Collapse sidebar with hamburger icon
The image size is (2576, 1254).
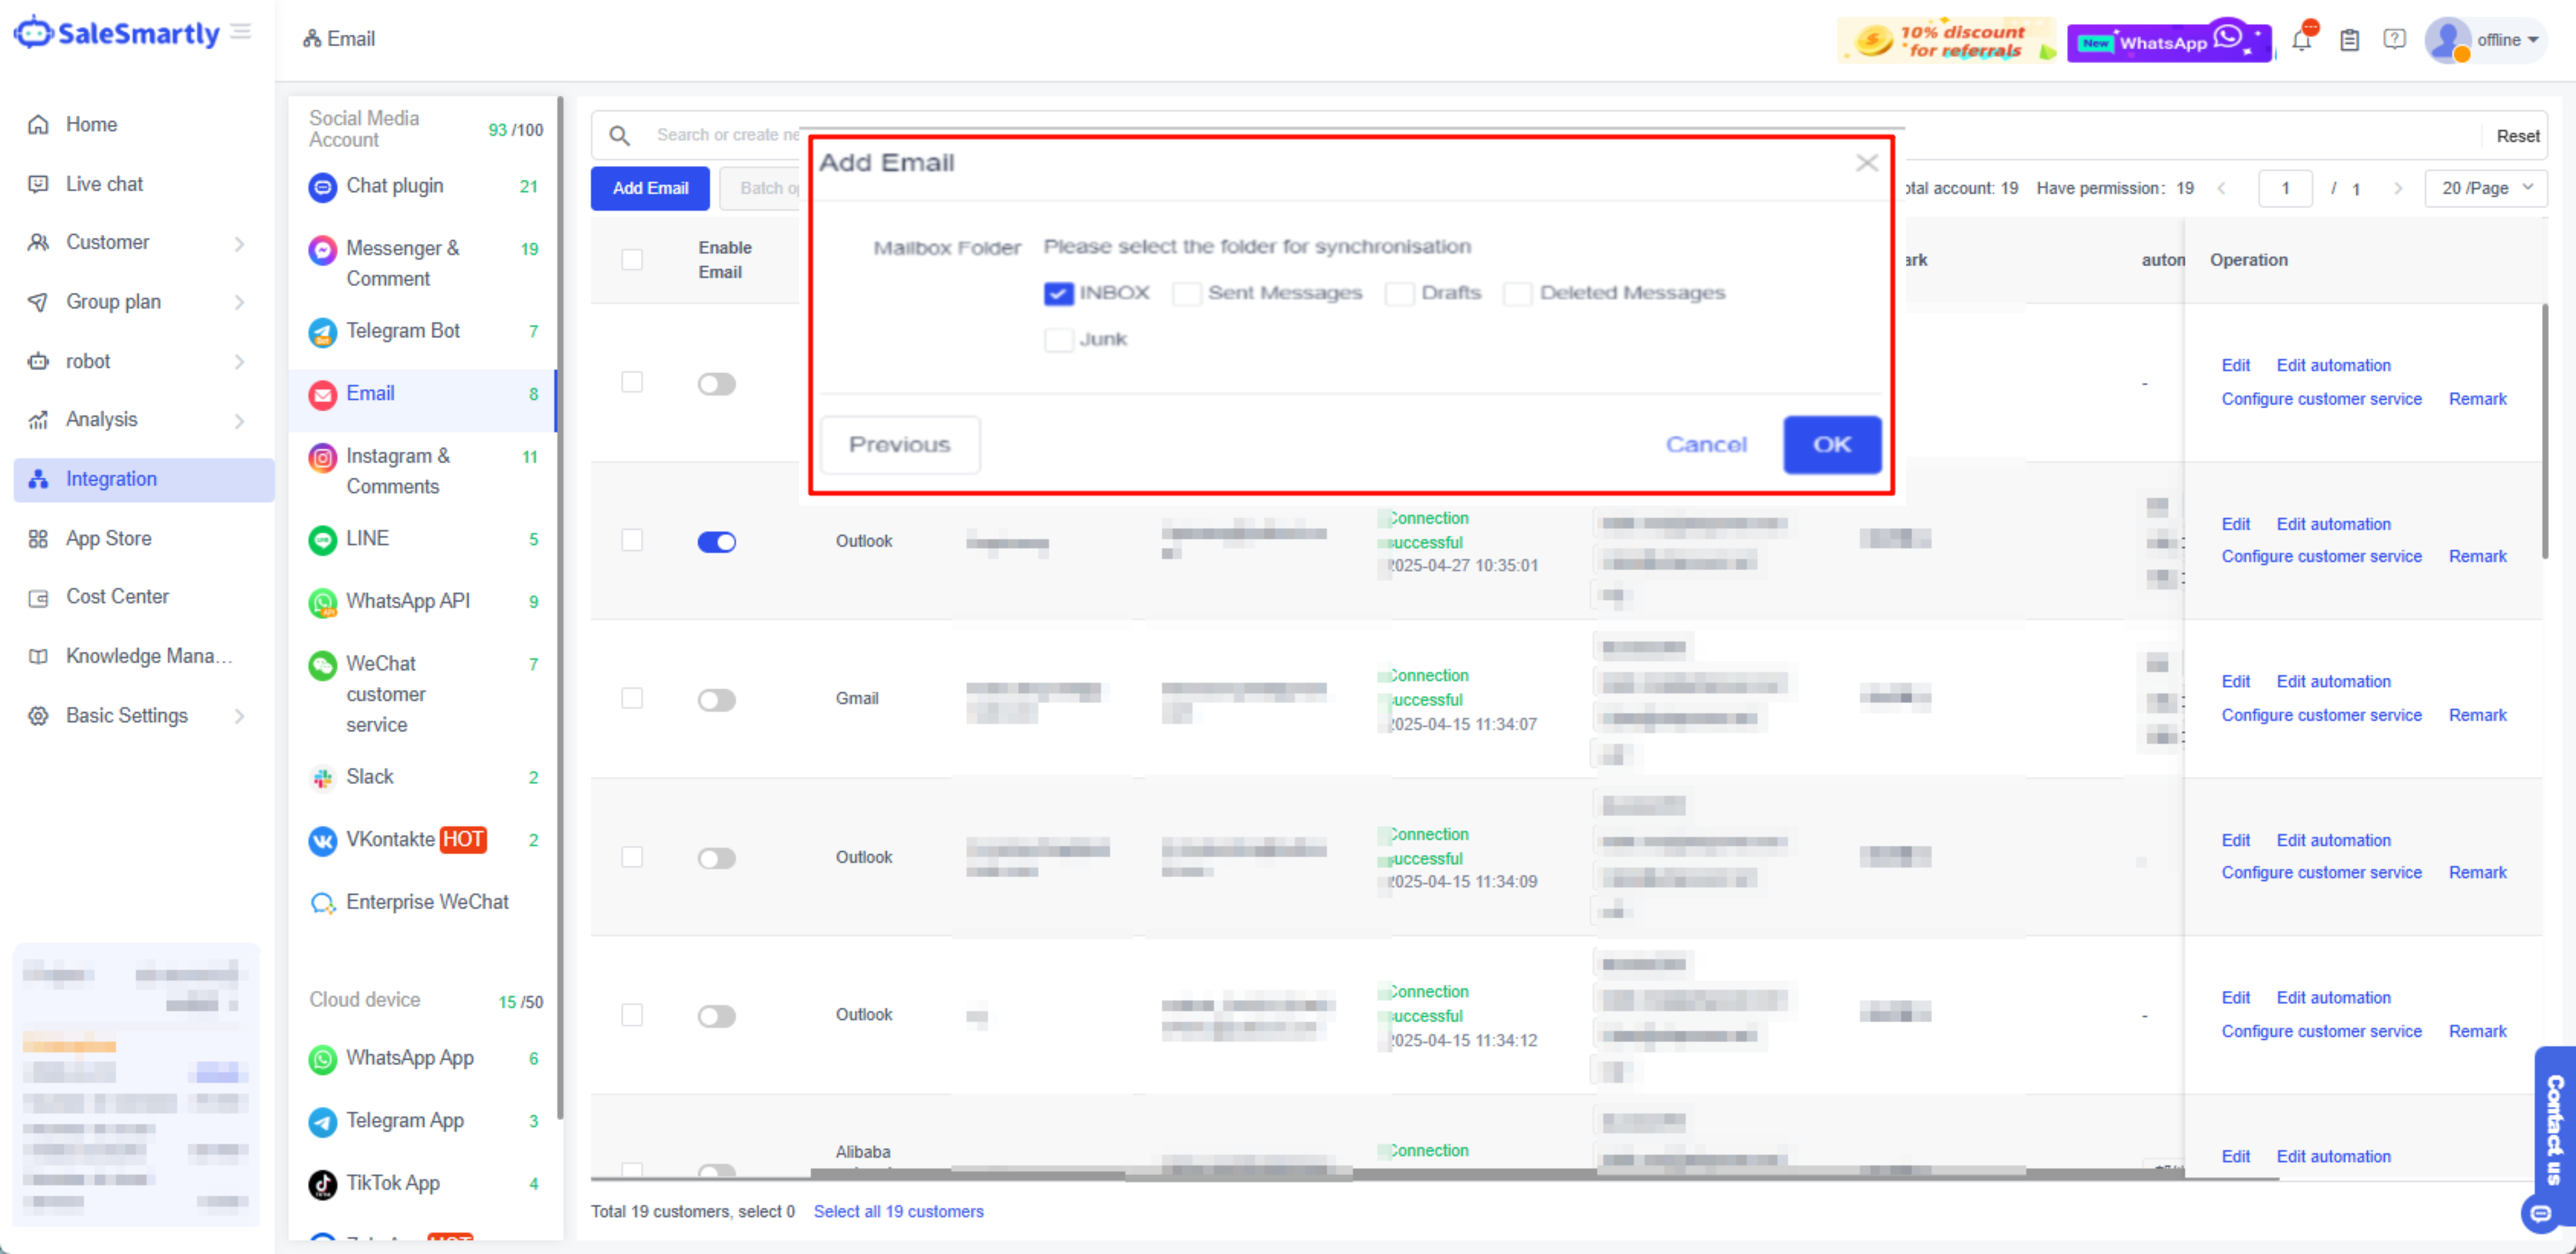[241, 32]
